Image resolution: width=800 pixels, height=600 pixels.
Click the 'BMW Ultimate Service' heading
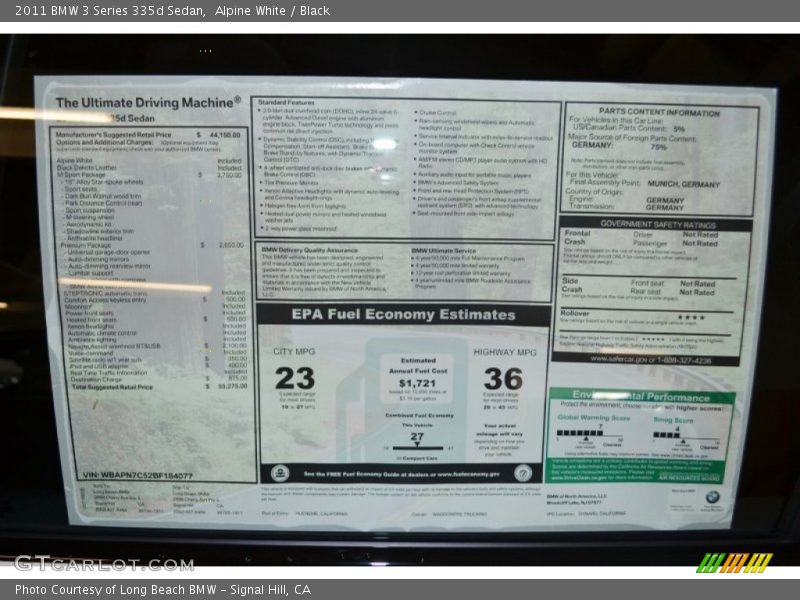(443, 251)
